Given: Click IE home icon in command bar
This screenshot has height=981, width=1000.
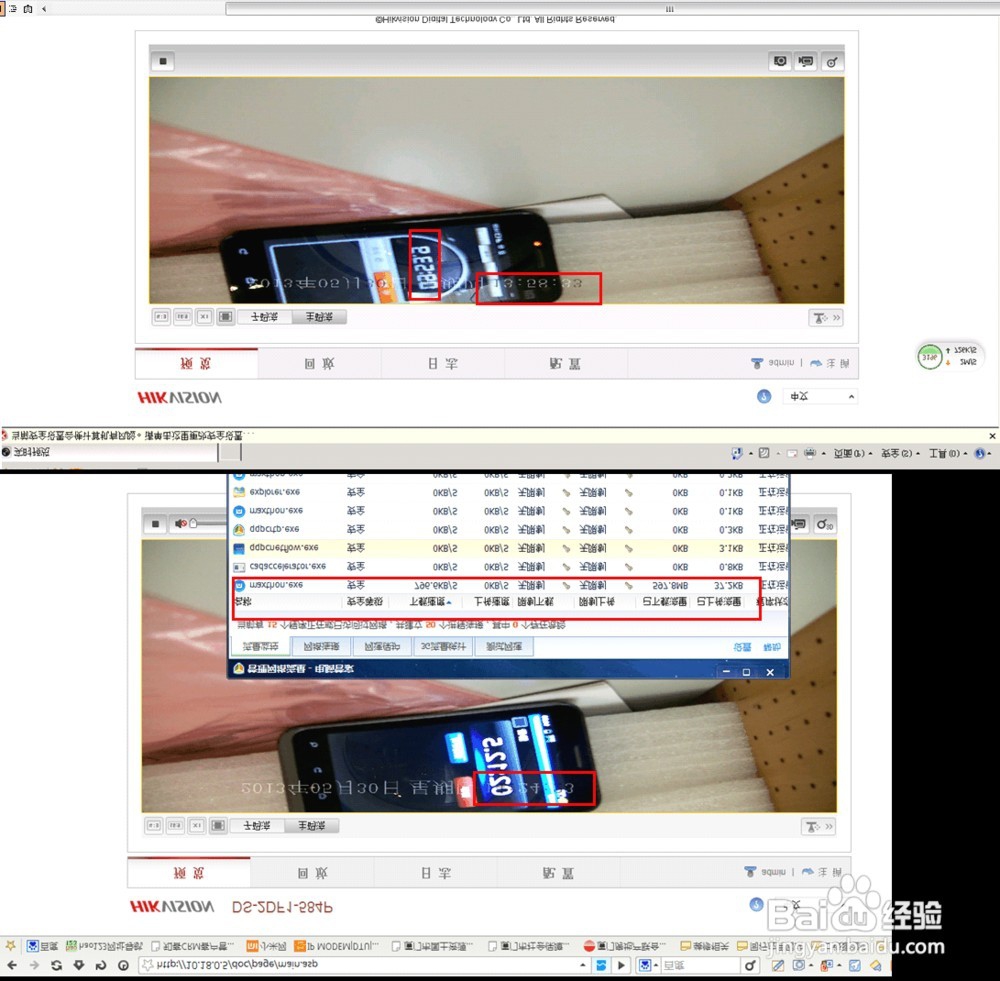Looking at the screenshot, I should (737, 453).
